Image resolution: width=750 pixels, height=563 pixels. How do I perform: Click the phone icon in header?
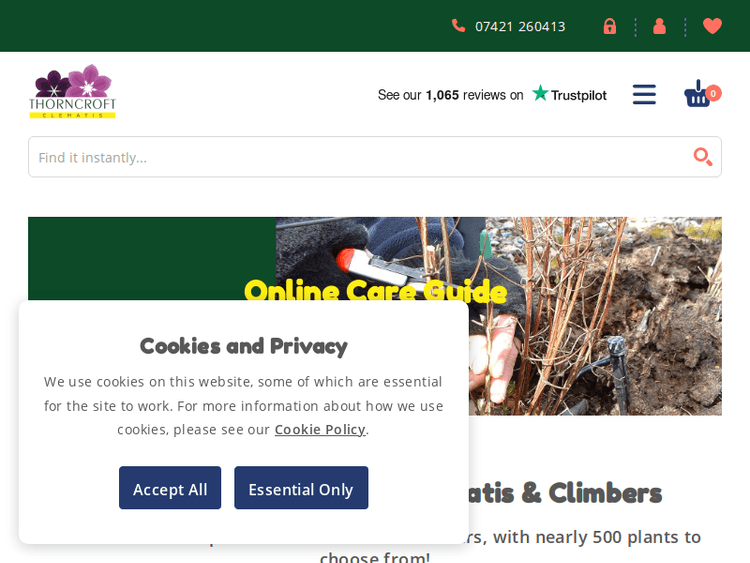458,26
